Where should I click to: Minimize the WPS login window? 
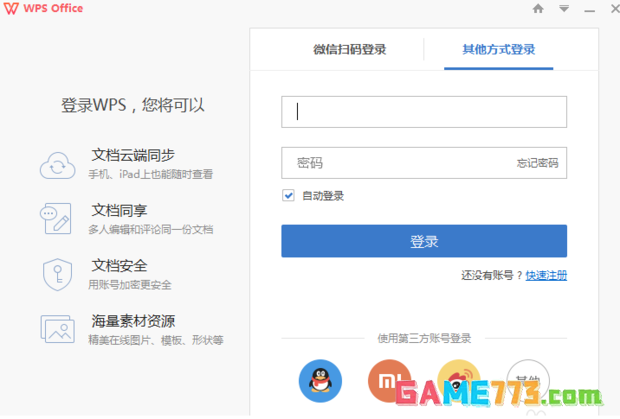point(587,9)
